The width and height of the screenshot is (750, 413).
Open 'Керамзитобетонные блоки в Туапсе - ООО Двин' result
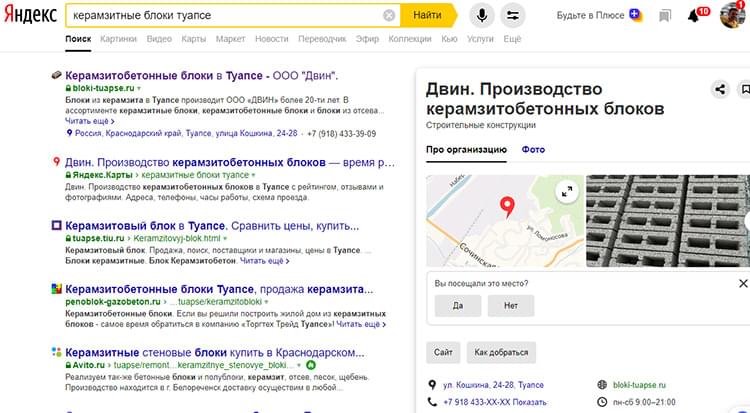tap(201, 75)
